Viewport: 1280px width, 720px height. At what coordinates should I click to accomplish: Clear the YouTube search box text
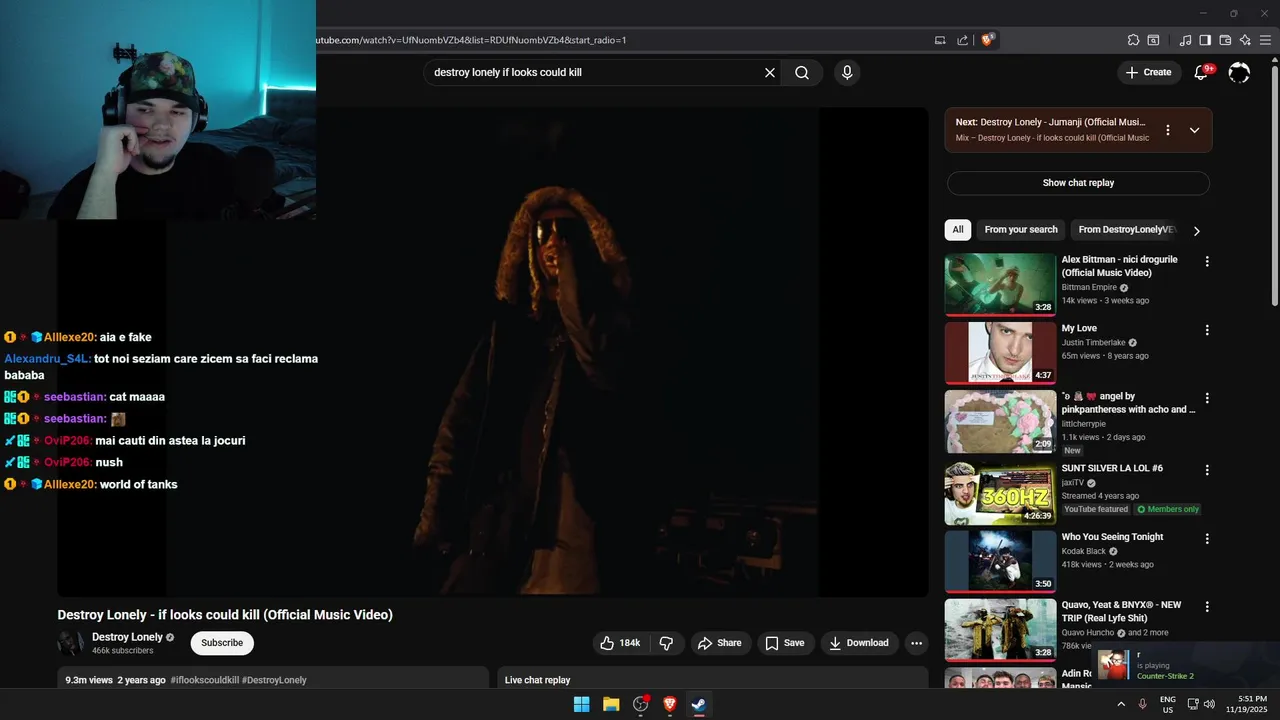(x=770, y=72)
